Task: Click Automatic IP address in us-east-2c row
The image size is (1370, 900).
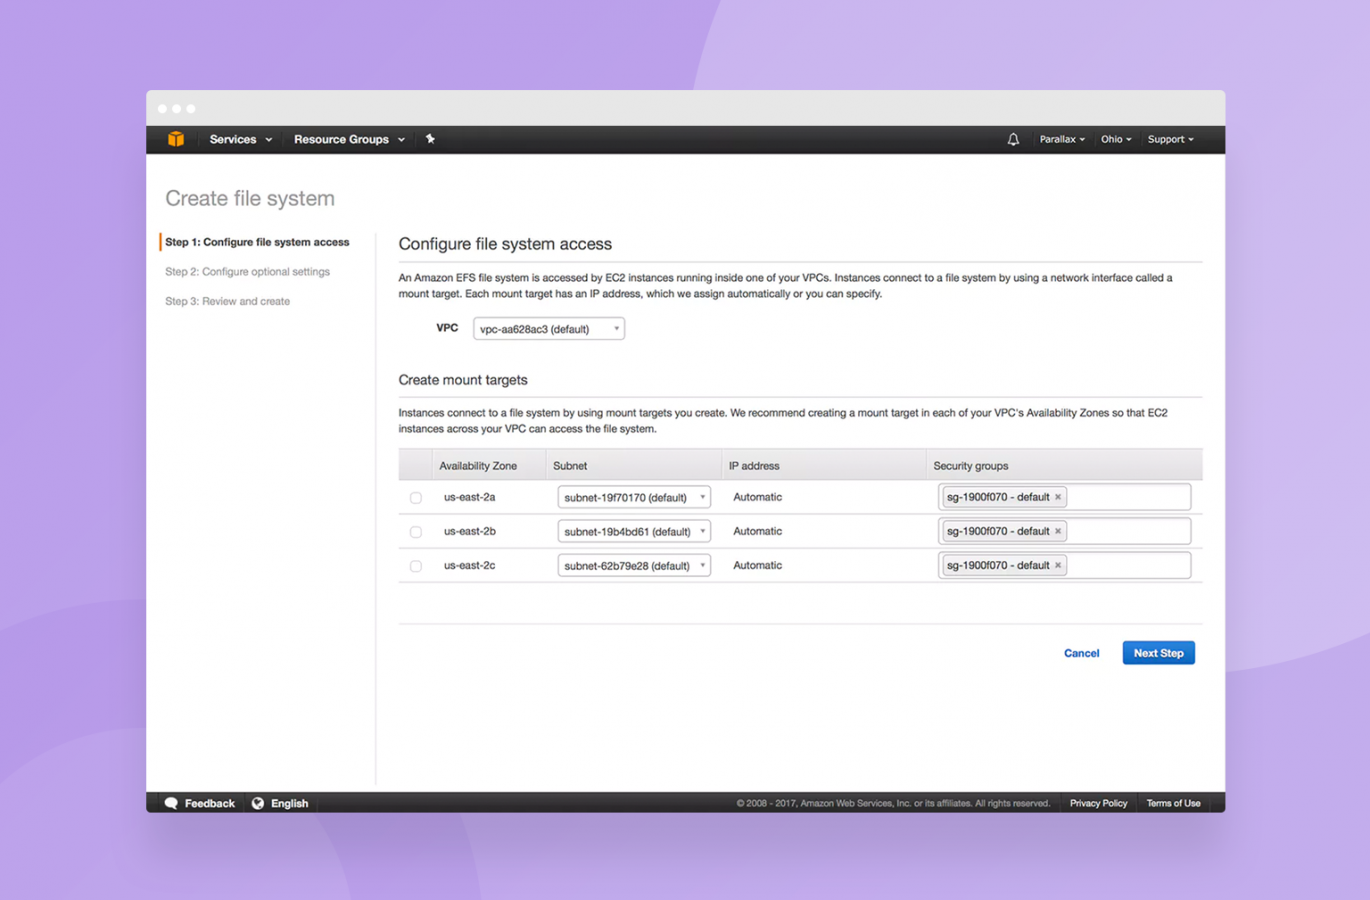Action: (x=757, y=565)
